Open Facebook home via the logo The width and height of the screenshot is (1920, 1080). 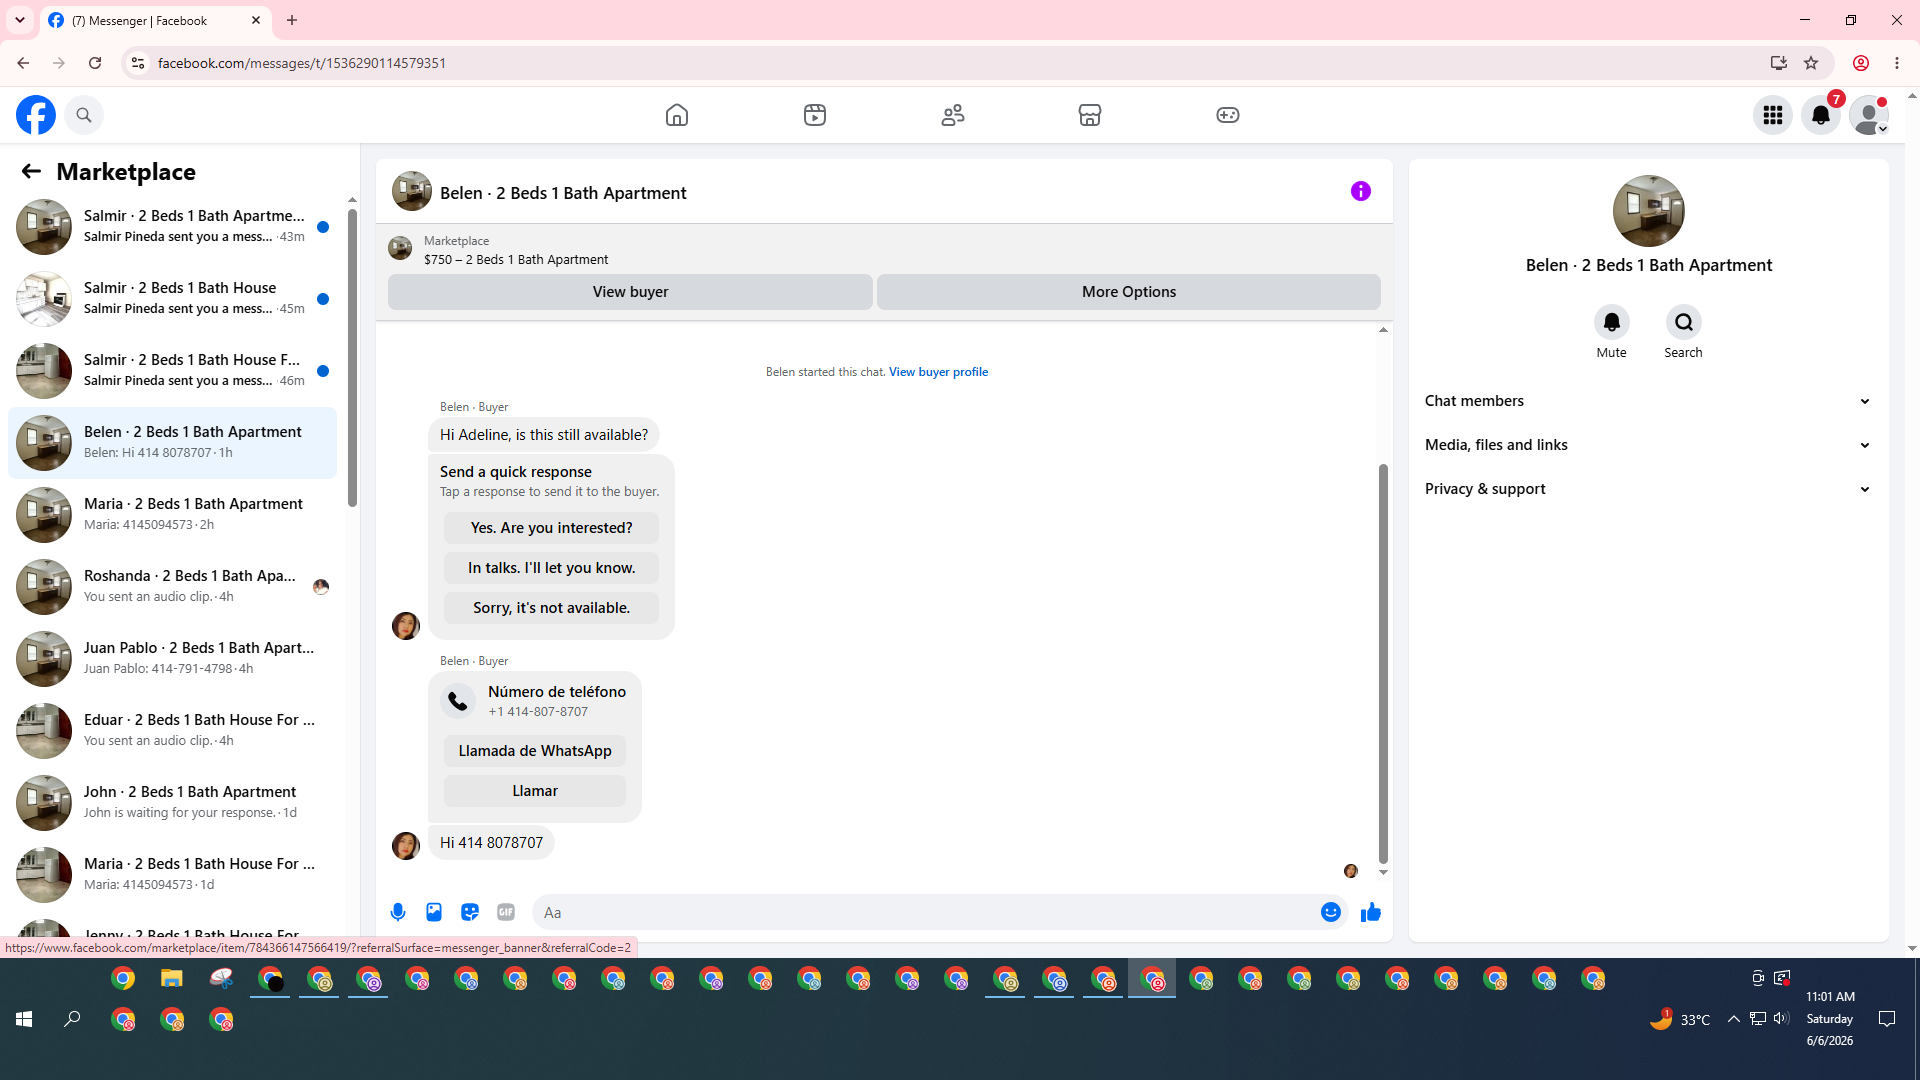(x=36, y=115)
